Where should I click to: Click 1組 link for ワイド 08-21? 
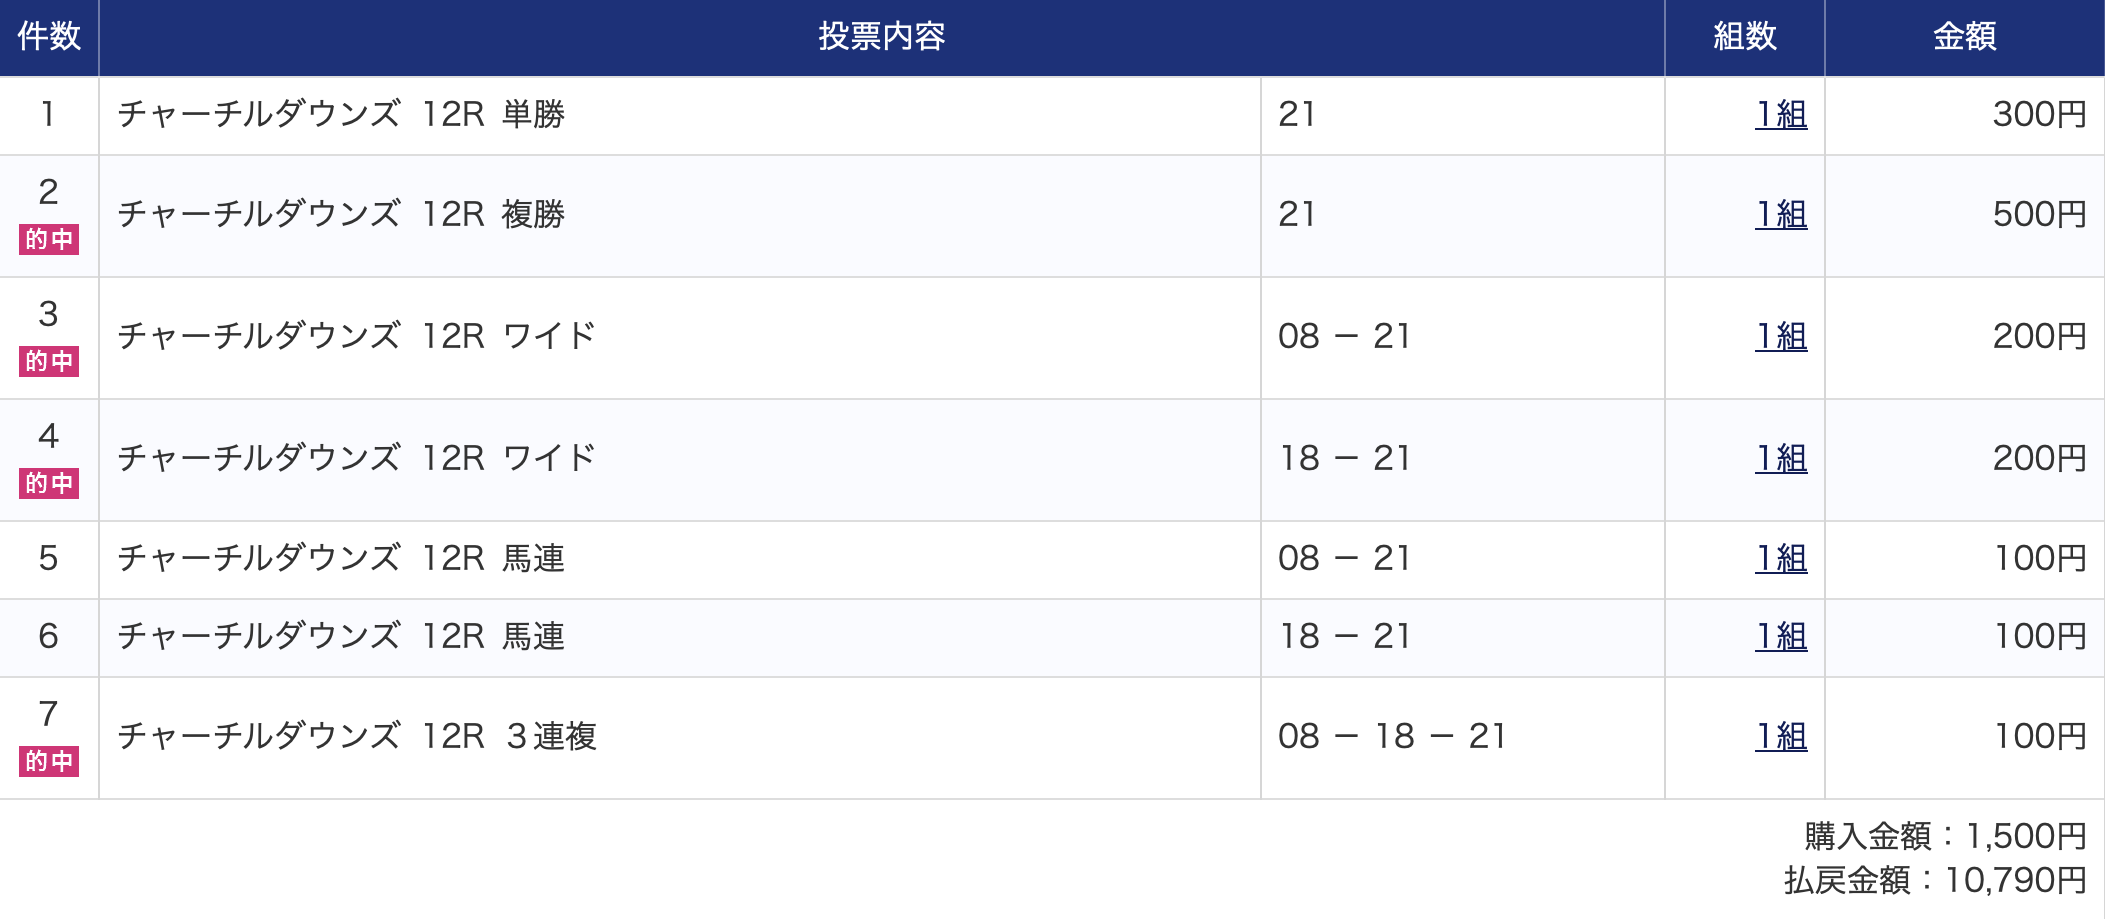1781,337
